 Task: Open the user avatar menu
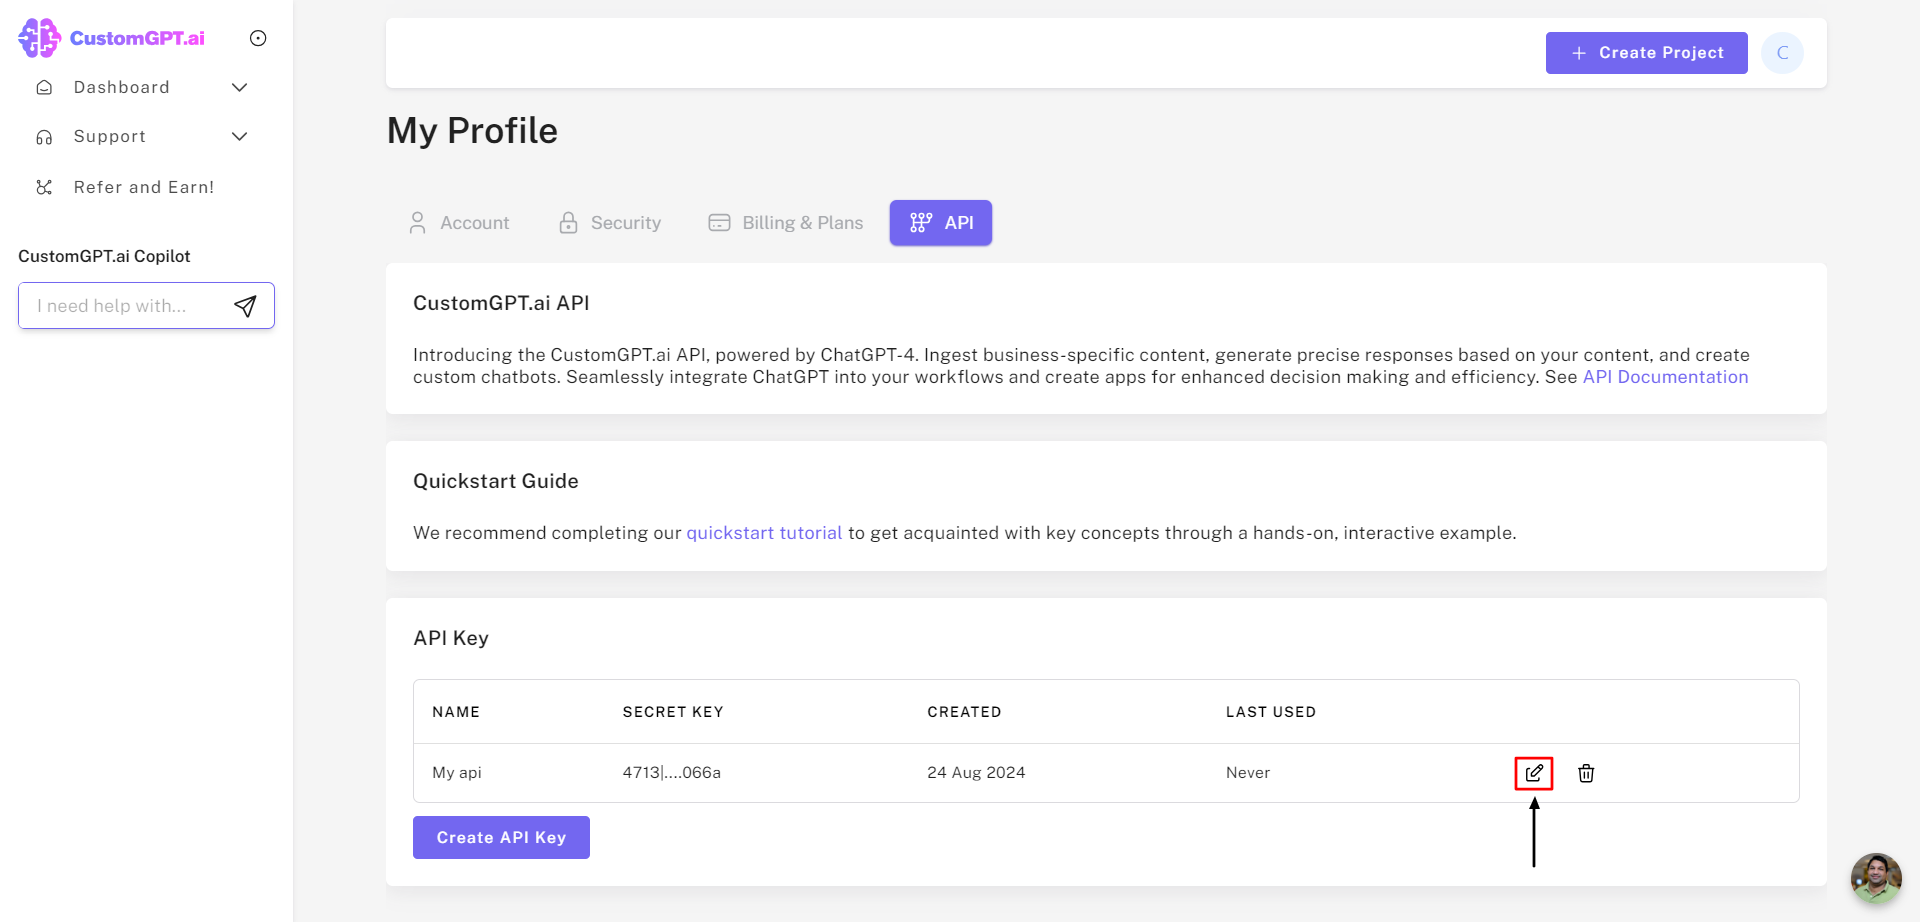(x=1782, y=53)
